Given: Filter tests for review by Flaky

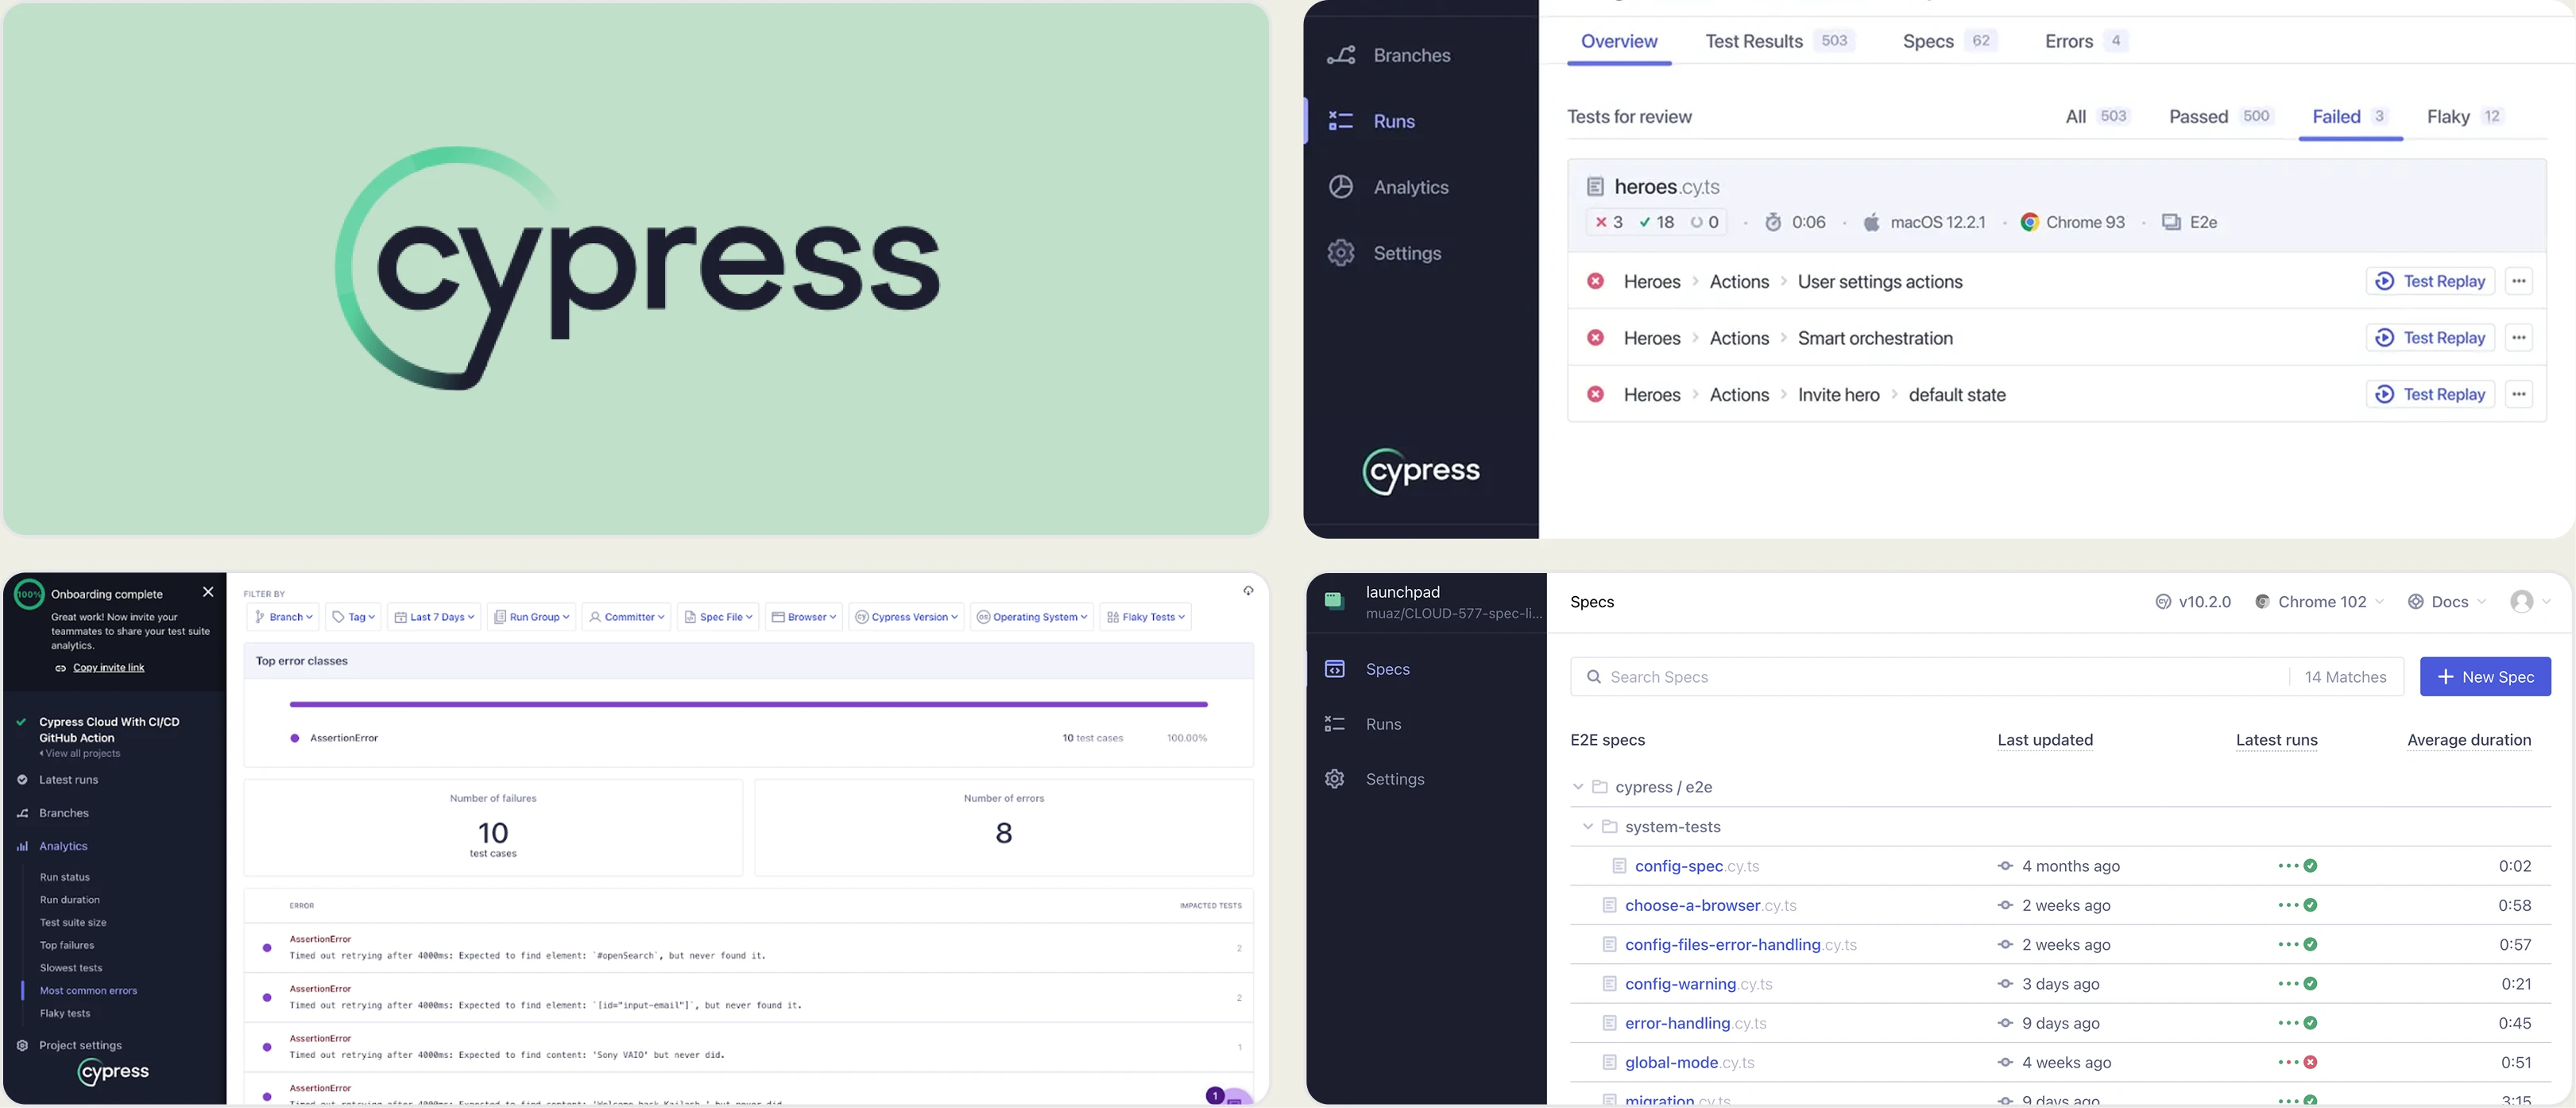Looking at the screenshot, I should click(2465, 116).
